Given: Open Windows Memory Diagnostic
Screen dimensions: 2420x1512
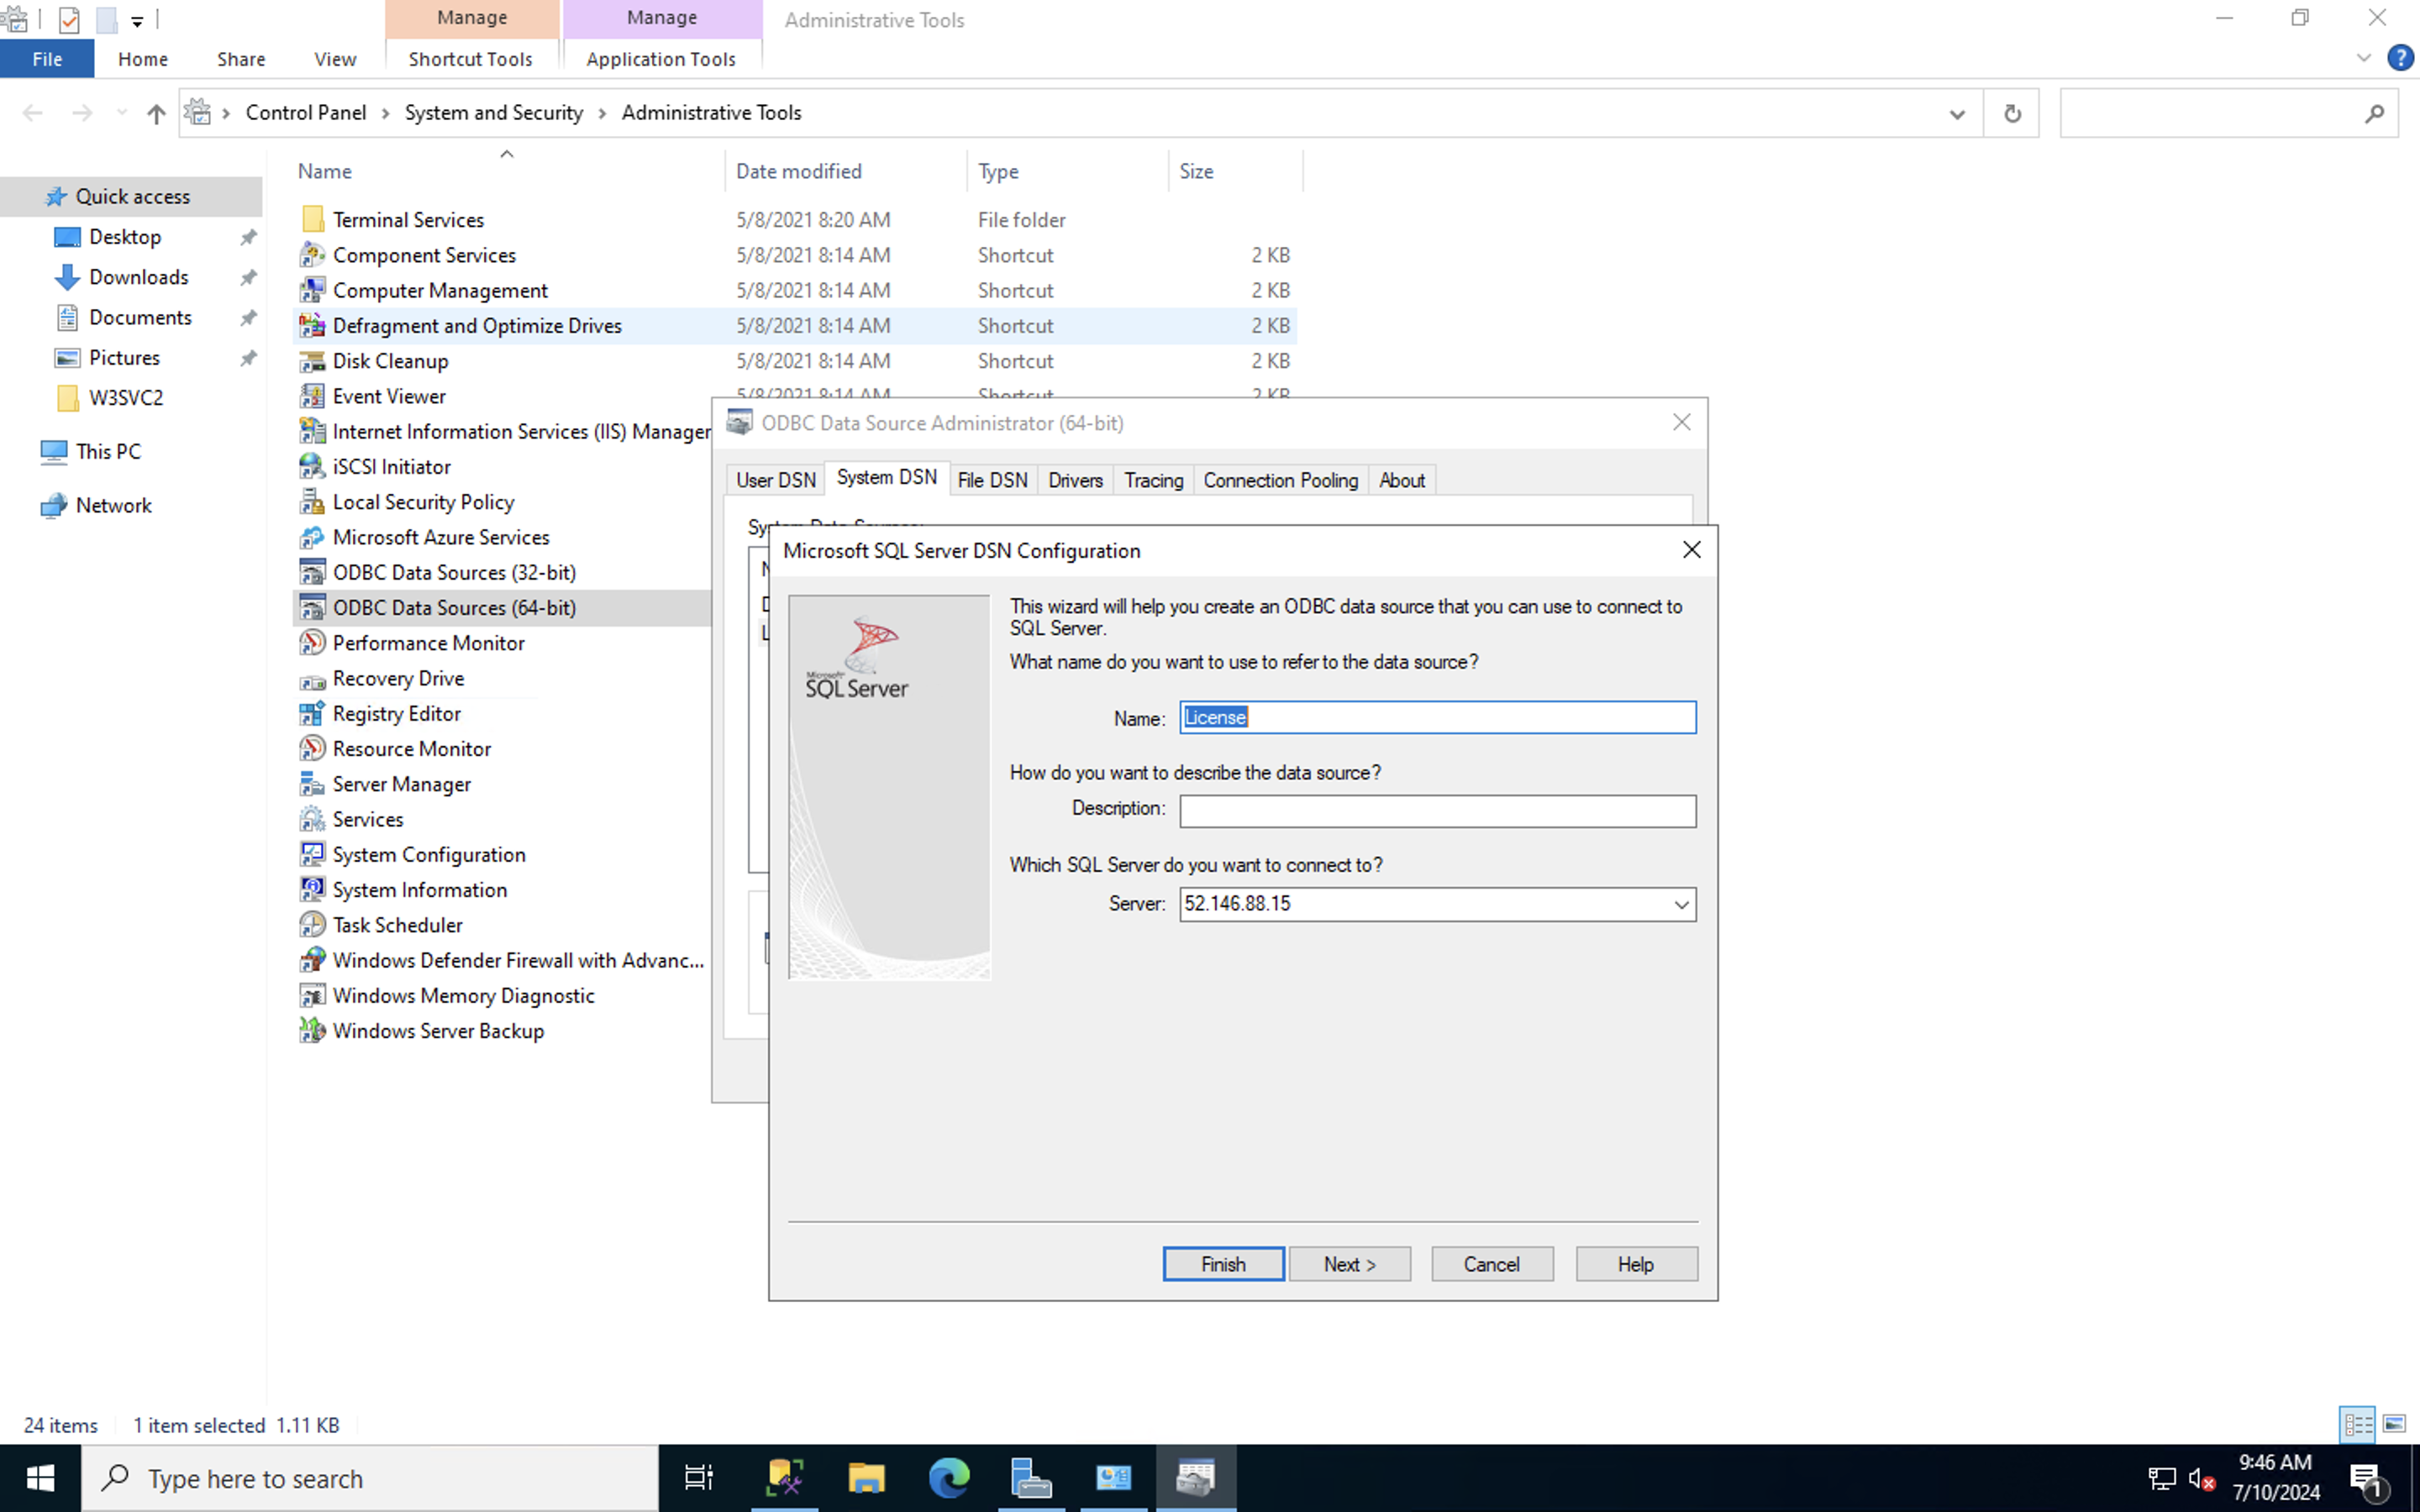Looking at the screenshot, I should 463,995.
